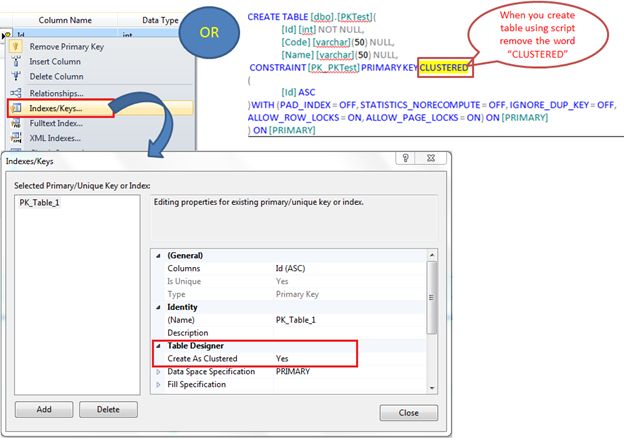Click the help question mark in Indexes/Keys dialog
Viewport: 624px width, 438px height.
pyautogui.click(x=405, y=158)
